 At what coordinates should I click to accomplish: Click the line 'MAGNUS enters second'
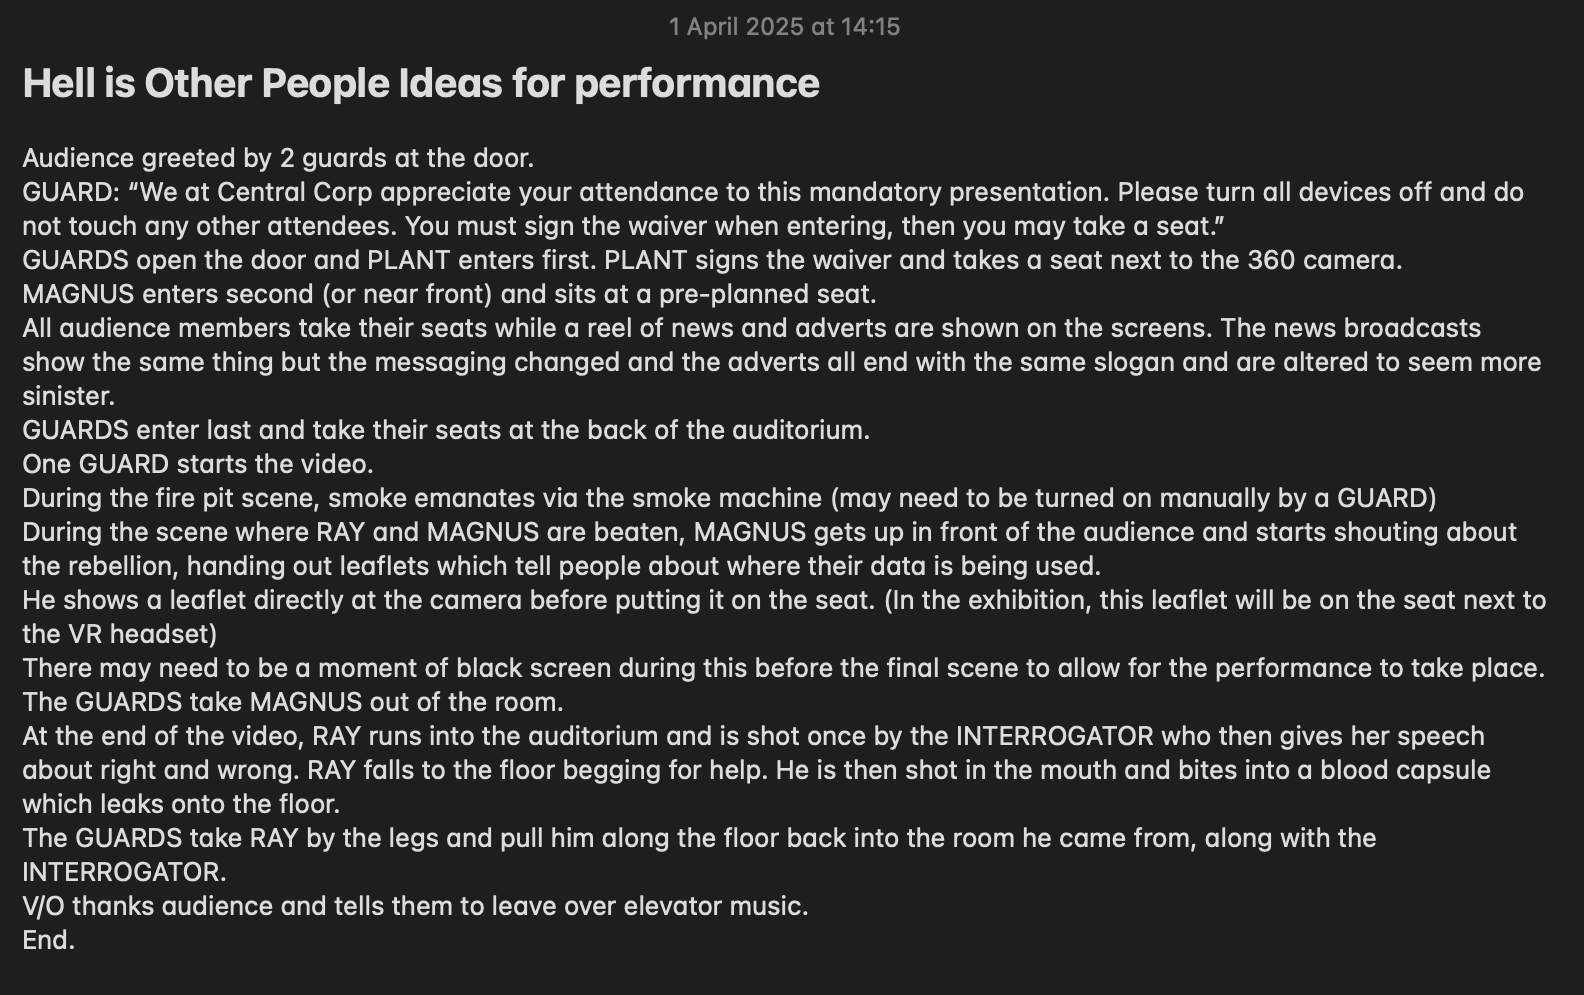click(449, 295)
